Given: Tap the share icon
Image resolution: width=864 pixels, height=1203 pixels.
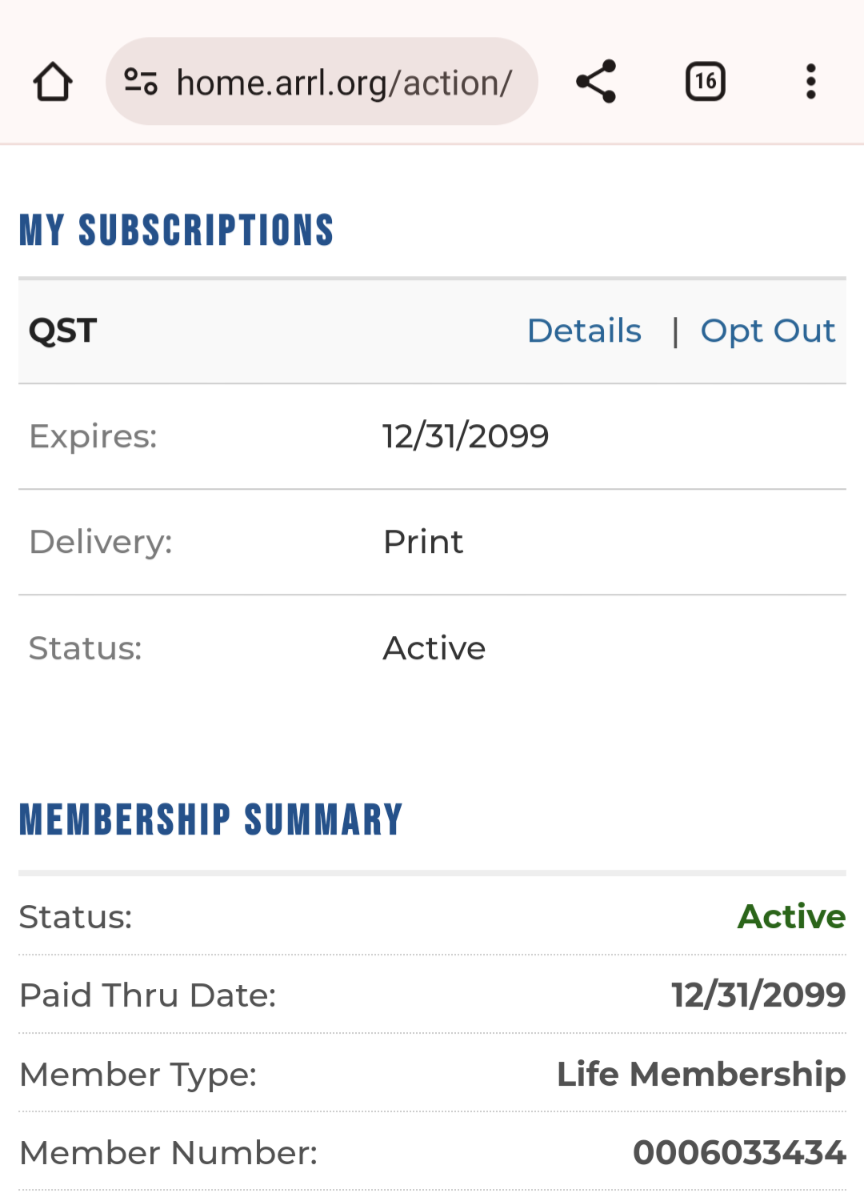Looking at the screenshot, I should coord(596,82).
